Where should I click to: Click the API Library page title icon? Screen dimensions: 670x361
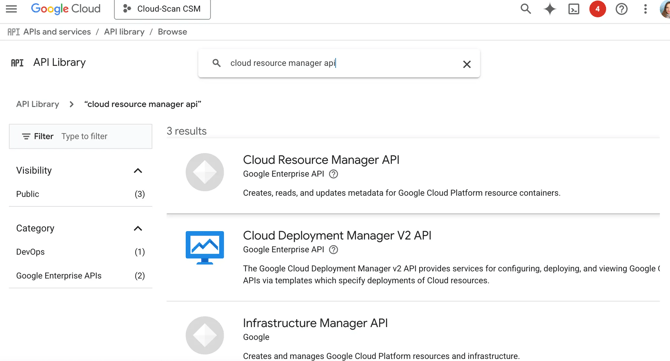pyautogui.click(x=17, y=63)
